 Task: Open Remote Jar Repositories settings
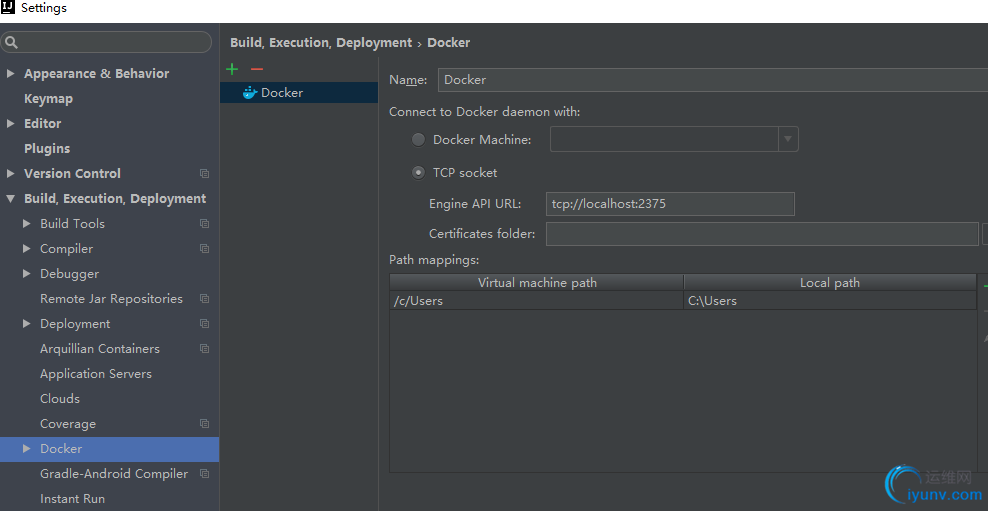[x=112, y=299]
